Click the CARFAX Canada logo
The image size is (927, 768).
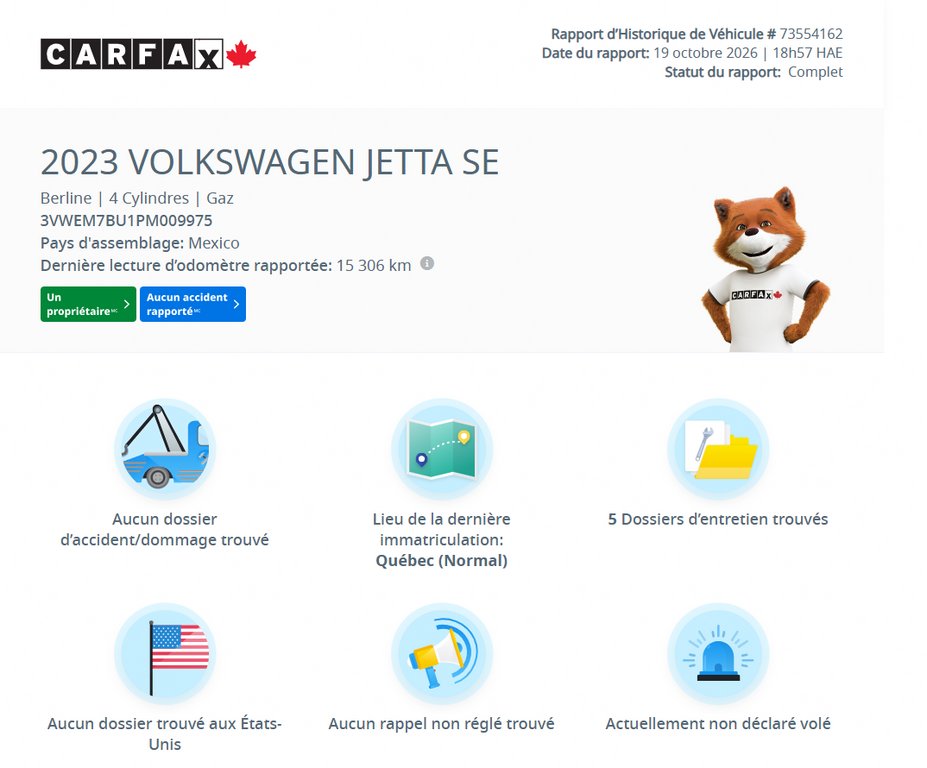[148, 54]
